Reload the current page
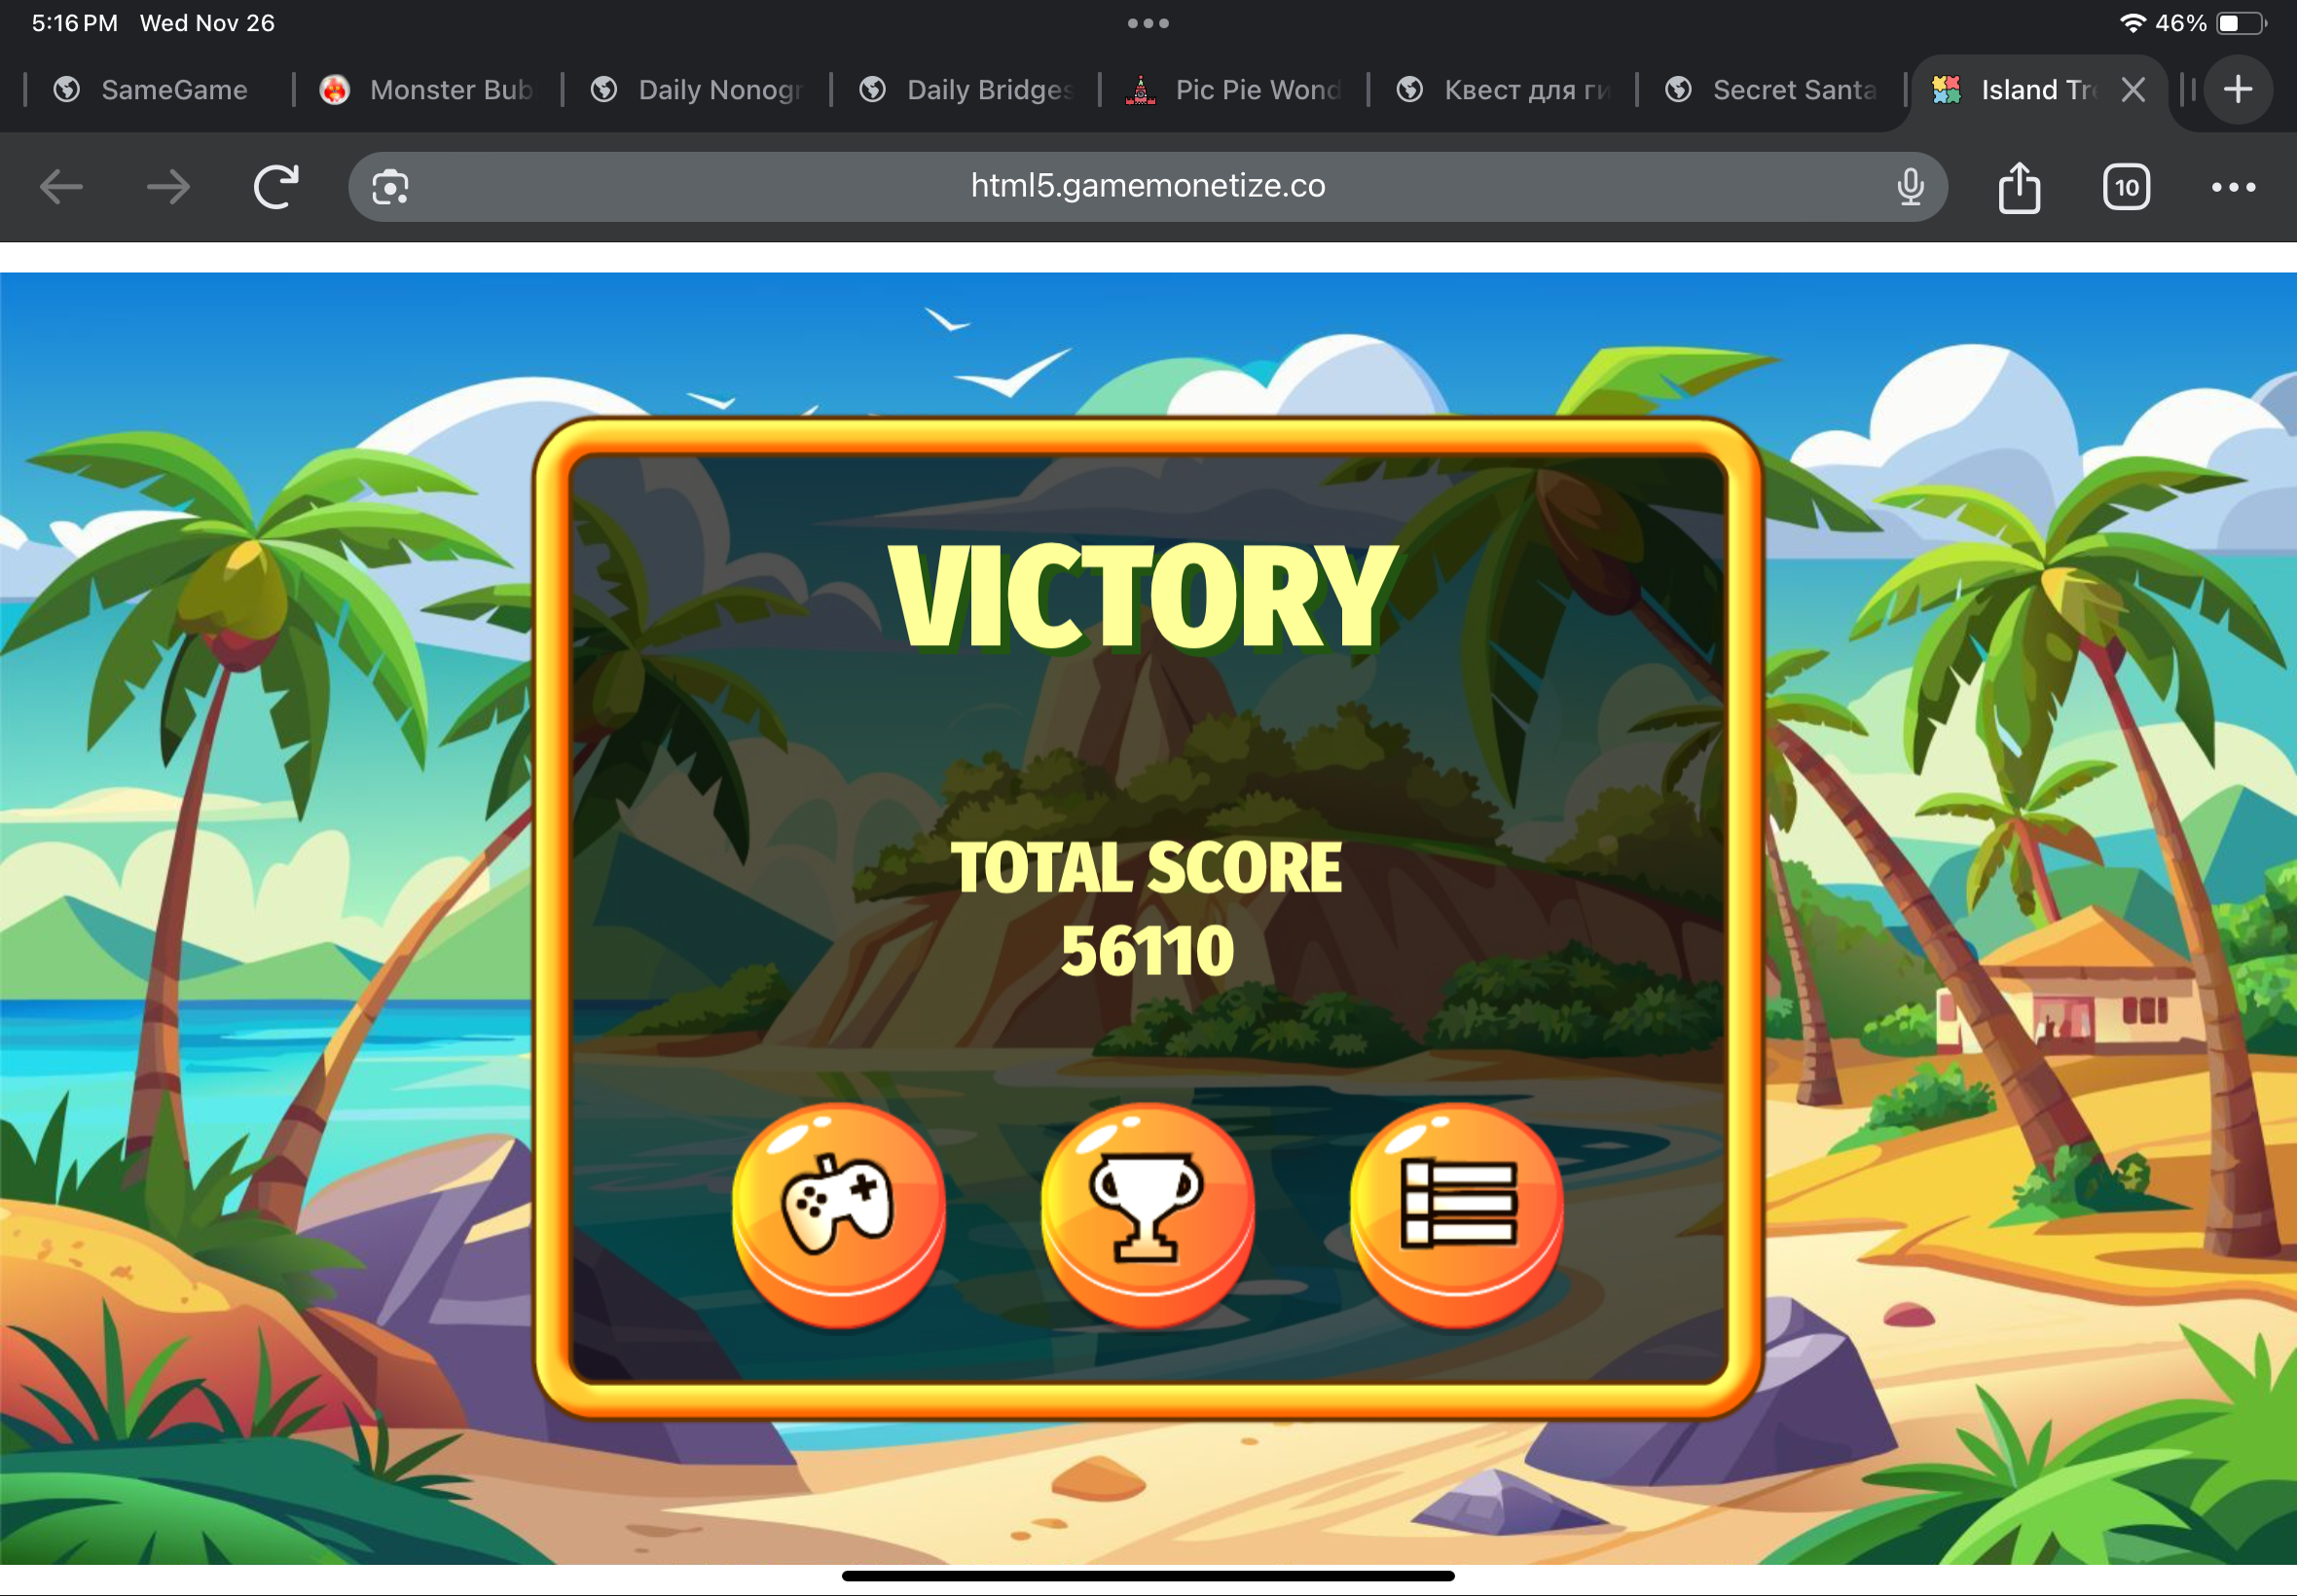This screenshot has height=1596, width=2297. coord(276,187)
